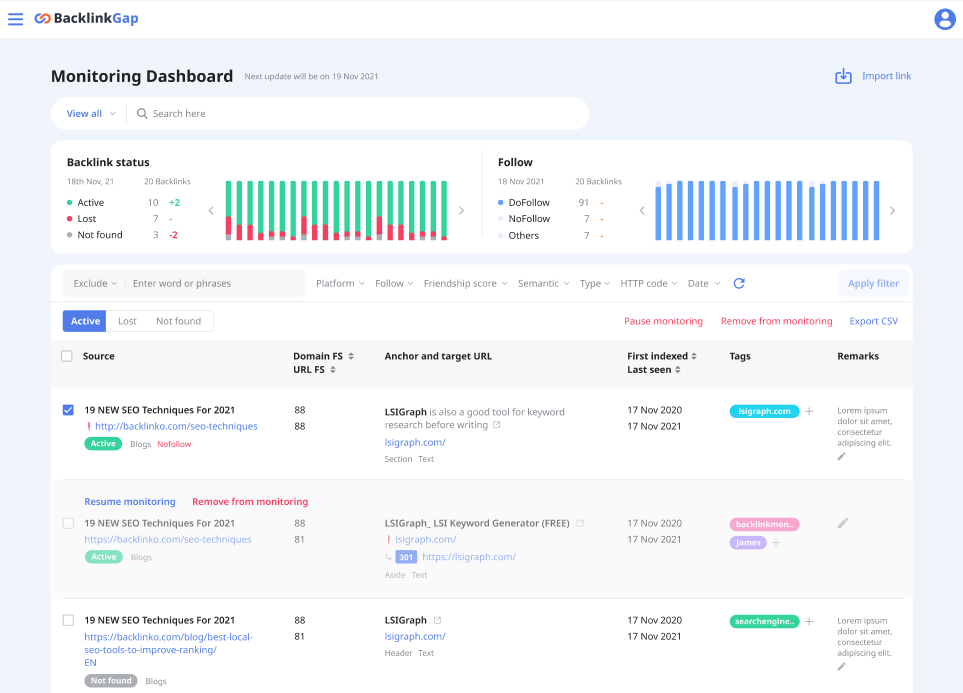This screenshot has width=963, height=693.
Task: Expand the Semantic filter
Action: click(544, 283)
